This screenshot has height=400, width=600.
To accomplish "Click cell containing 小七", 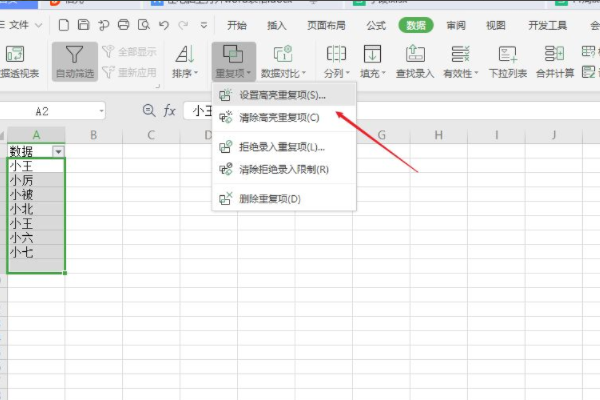I will click(x=36, y=252).
